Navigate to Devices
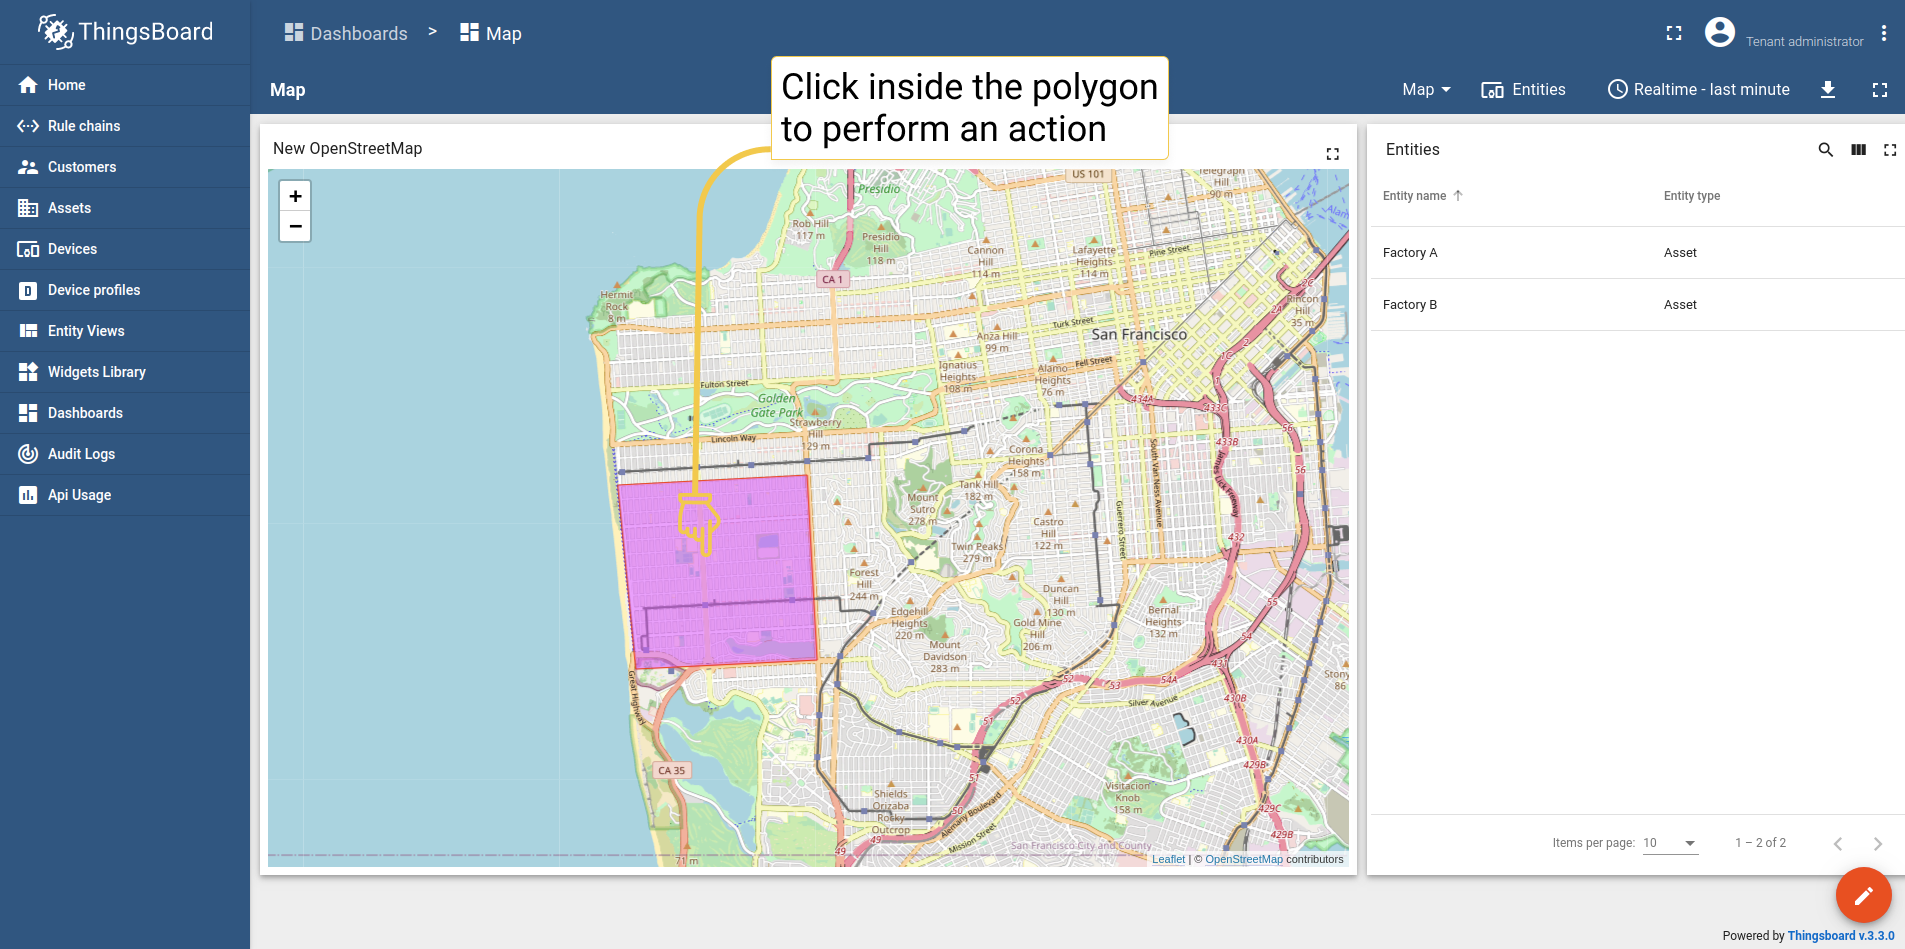The height and width of the screenshot is (949, 1905). point(125,249)
